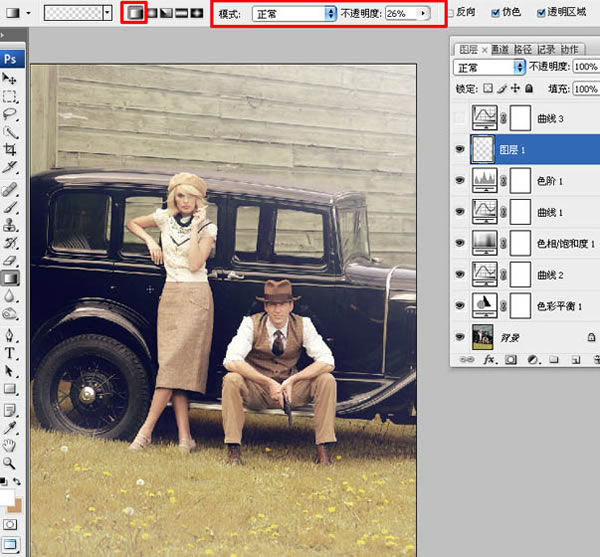This screenshot has height=557, width=600.
Task: Choose the linear gradient style icon
Action: tap(134, 13)
